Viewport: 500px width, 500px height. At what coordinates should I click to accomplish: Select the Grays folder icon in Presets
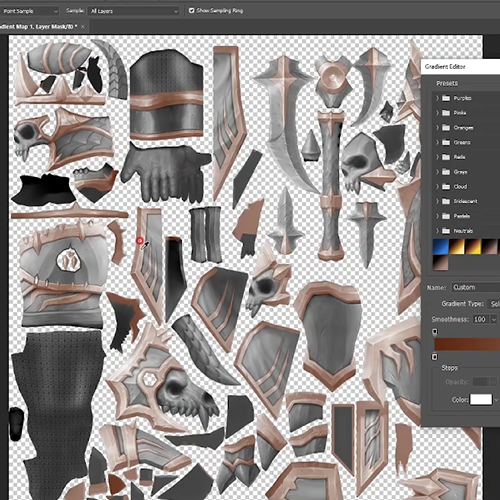[x=446, y=172]
